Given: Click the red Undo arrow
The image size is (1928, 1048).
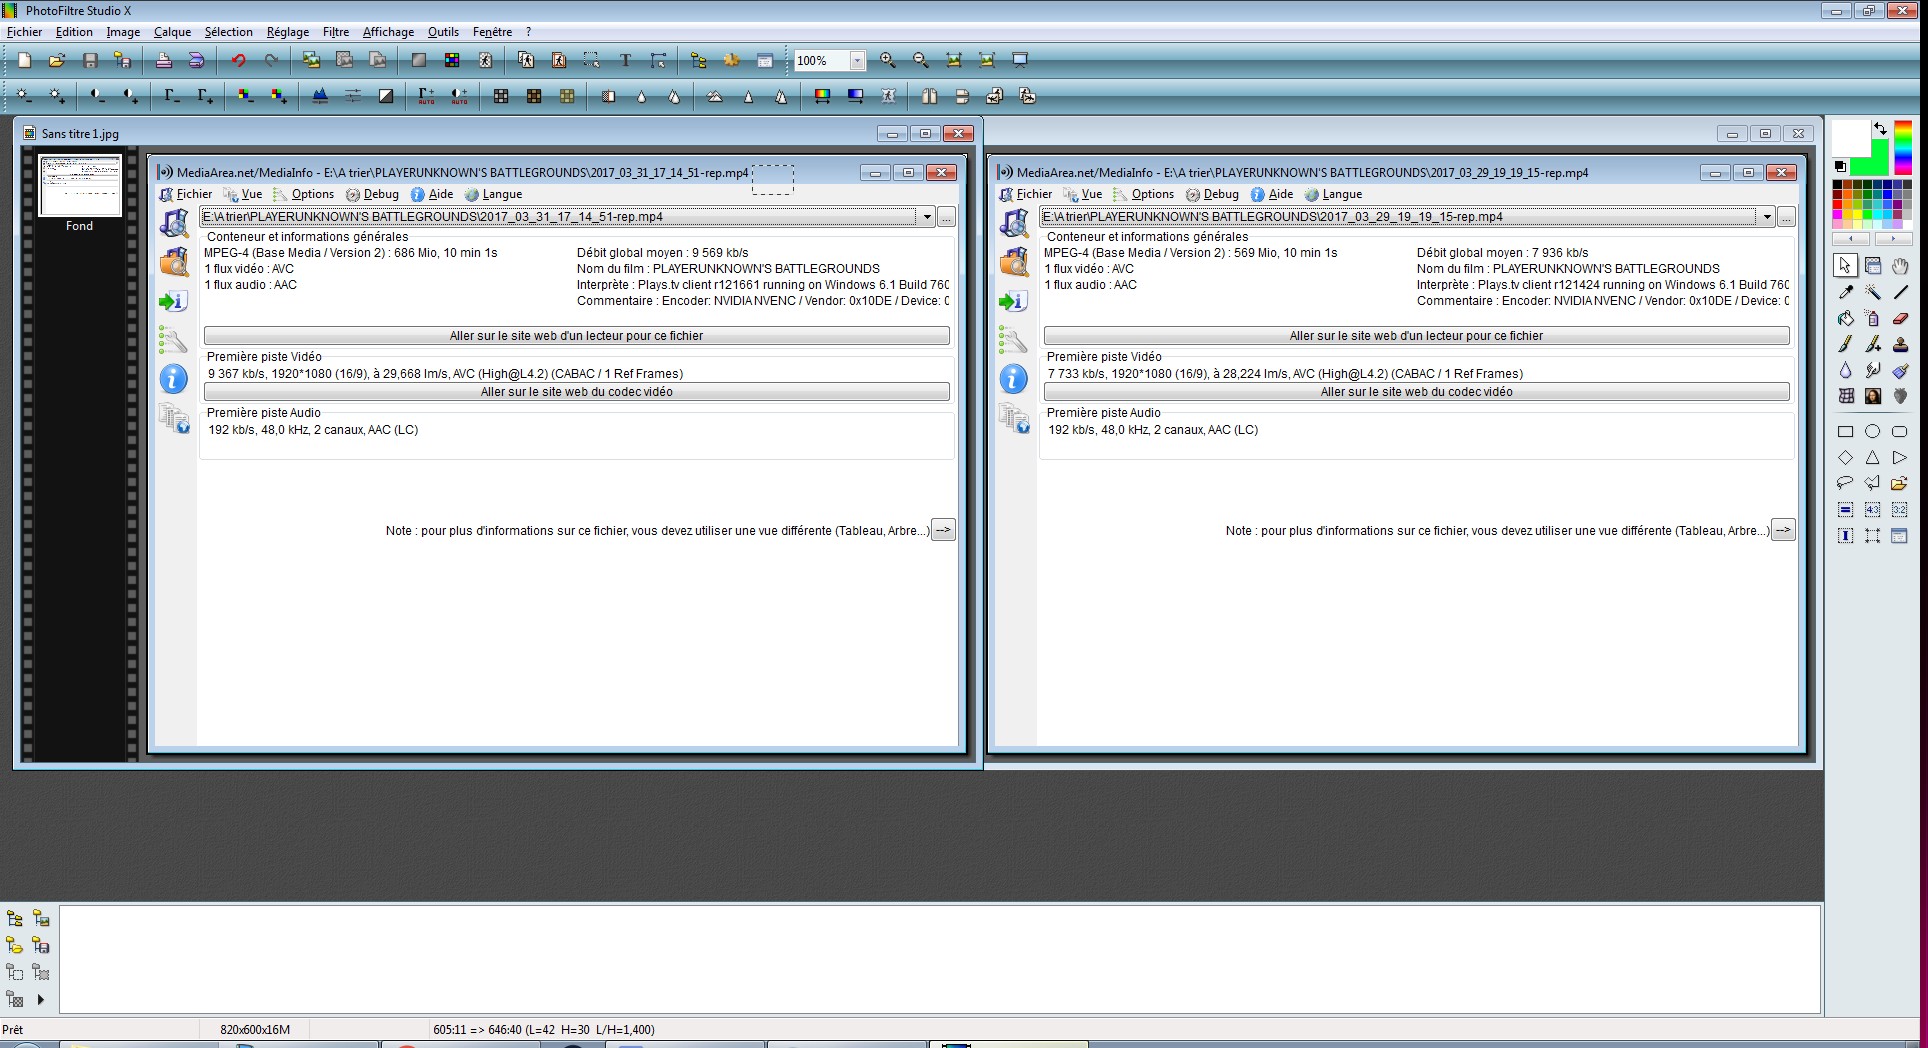Looking at the screenshot, I should pyautogui.click(x=238, y=60).
